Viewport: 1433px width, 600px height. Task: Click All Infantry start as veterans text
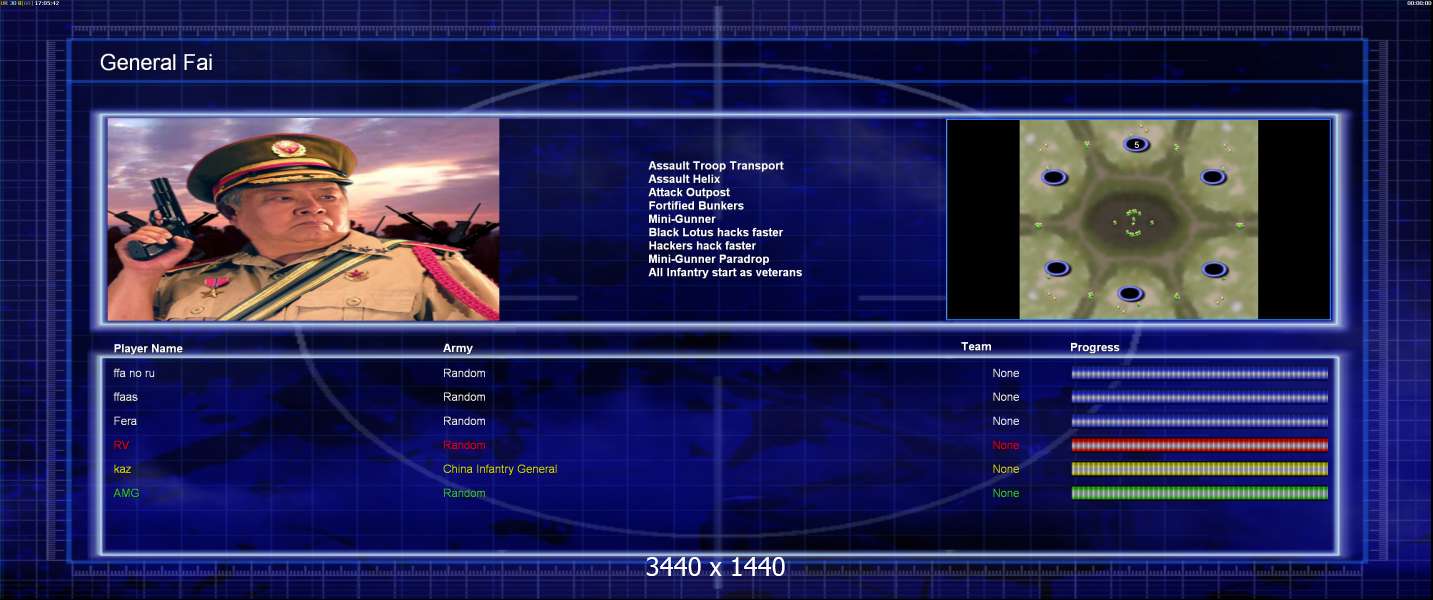pos(725,272)
